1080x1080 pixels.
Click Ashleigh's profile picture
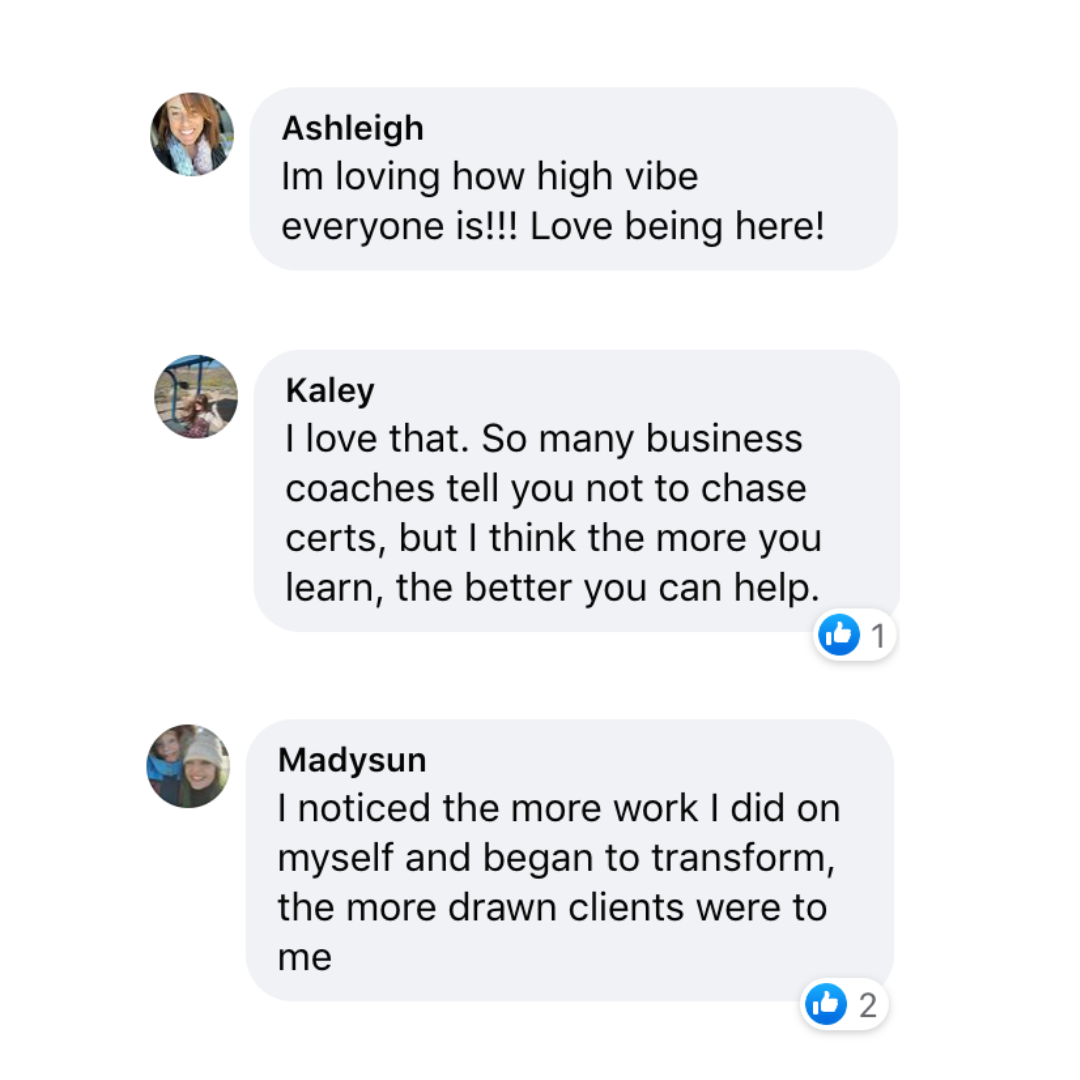click(x=192, y=134)
